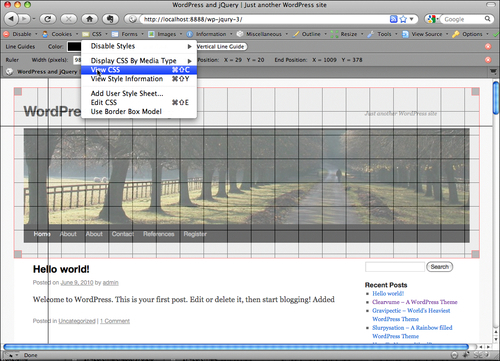Open the Information toolbar dropdown
500x361 pixels.
coord(209,34)
